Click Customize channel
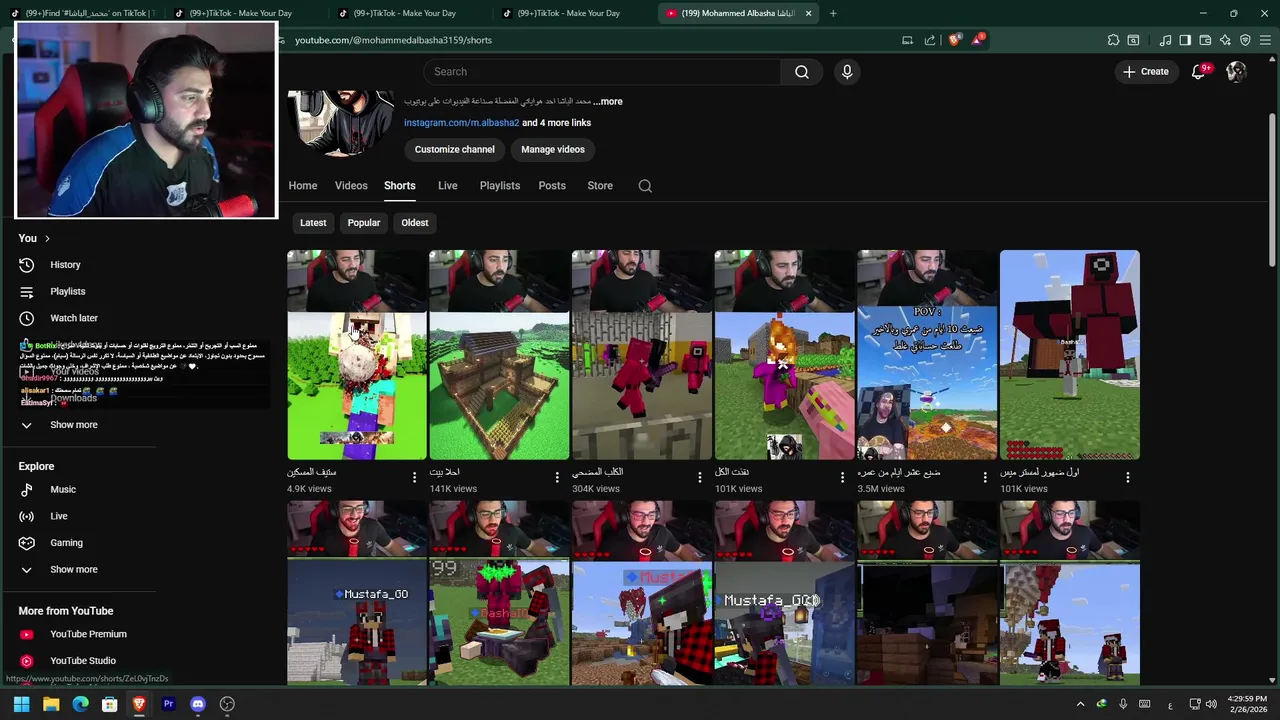The image size is (1280, 720). (455, 150)
